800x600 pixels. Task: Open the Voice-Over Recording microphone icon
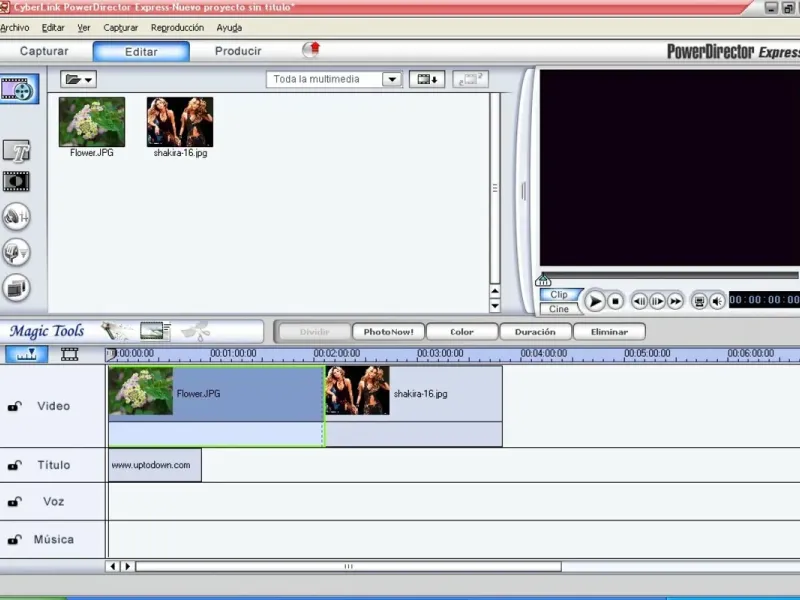point(16,253)
